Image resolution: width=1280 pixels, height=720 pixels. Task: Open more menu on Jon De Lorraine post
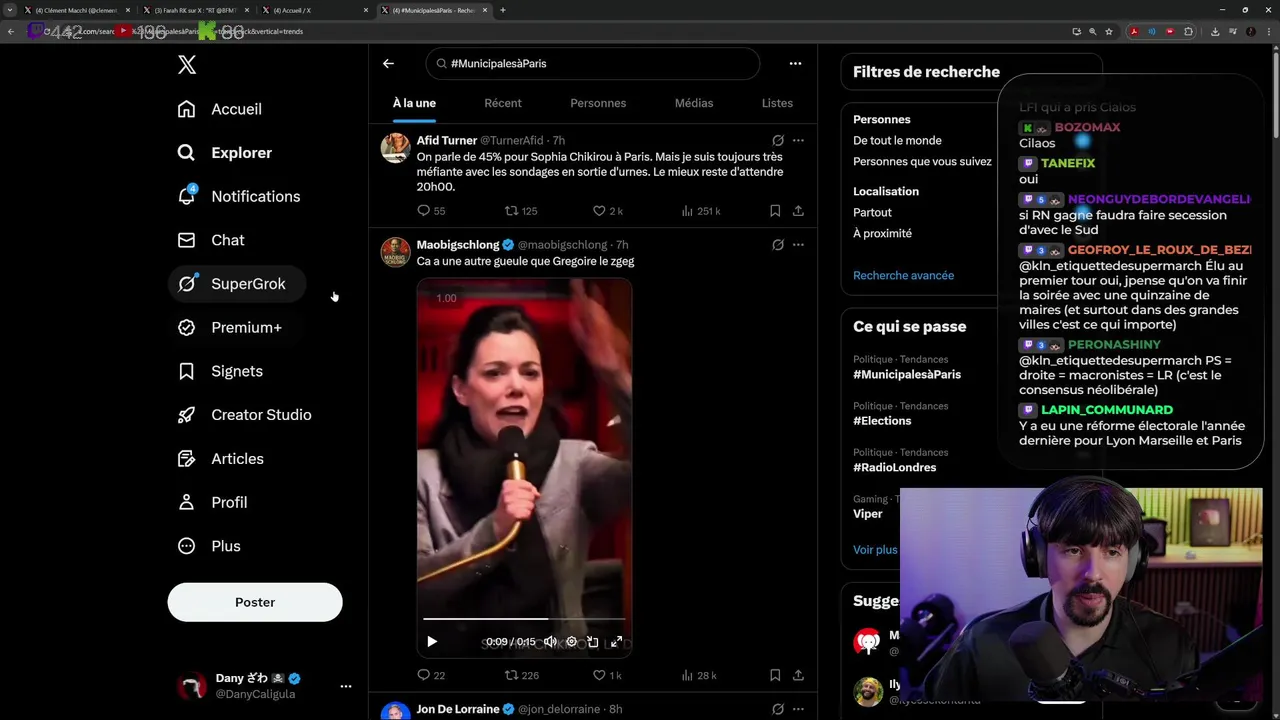(798, 709)
